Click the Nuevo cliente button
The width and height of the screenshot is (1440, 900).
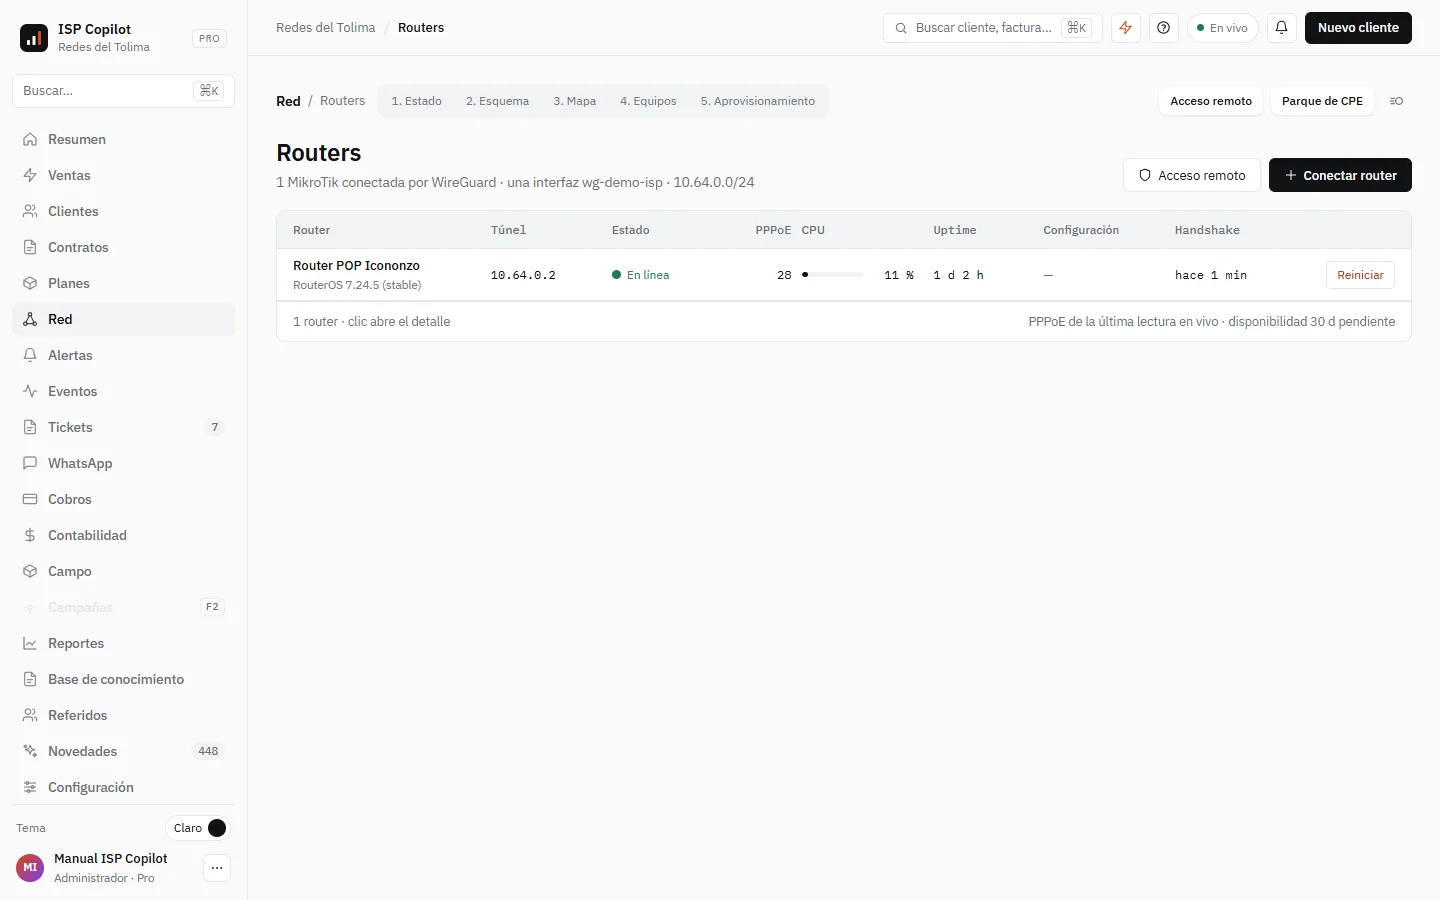1358,28
